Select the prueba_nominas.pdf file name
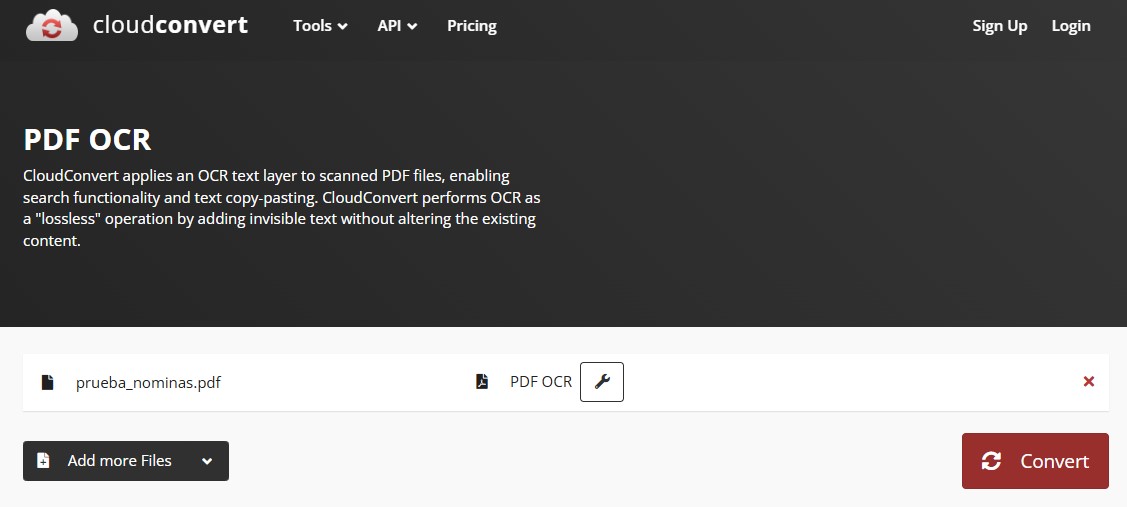 coord(148,383)
